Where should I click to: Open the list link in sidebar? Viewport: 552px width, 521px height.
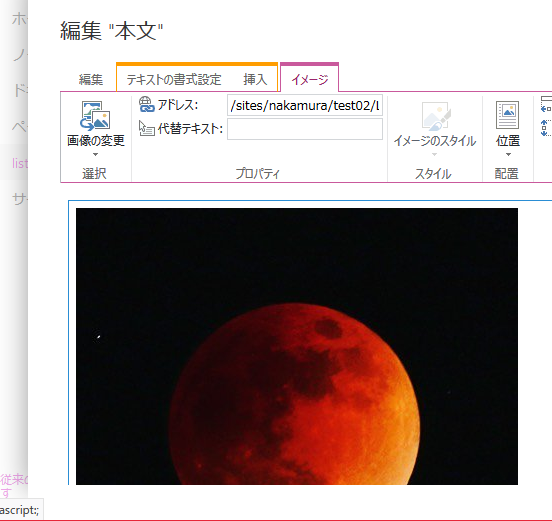click(x=20, y=163)
